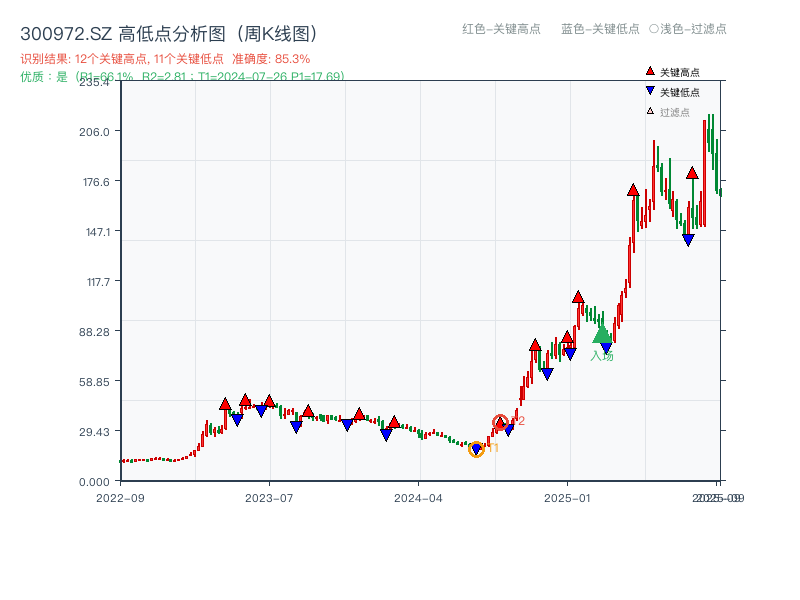The height and width of the screenshot is (600, 800).
Task: Click the green 入场 entry triangle on the chart
Action: pyautogui.click(x=601, y=334)
